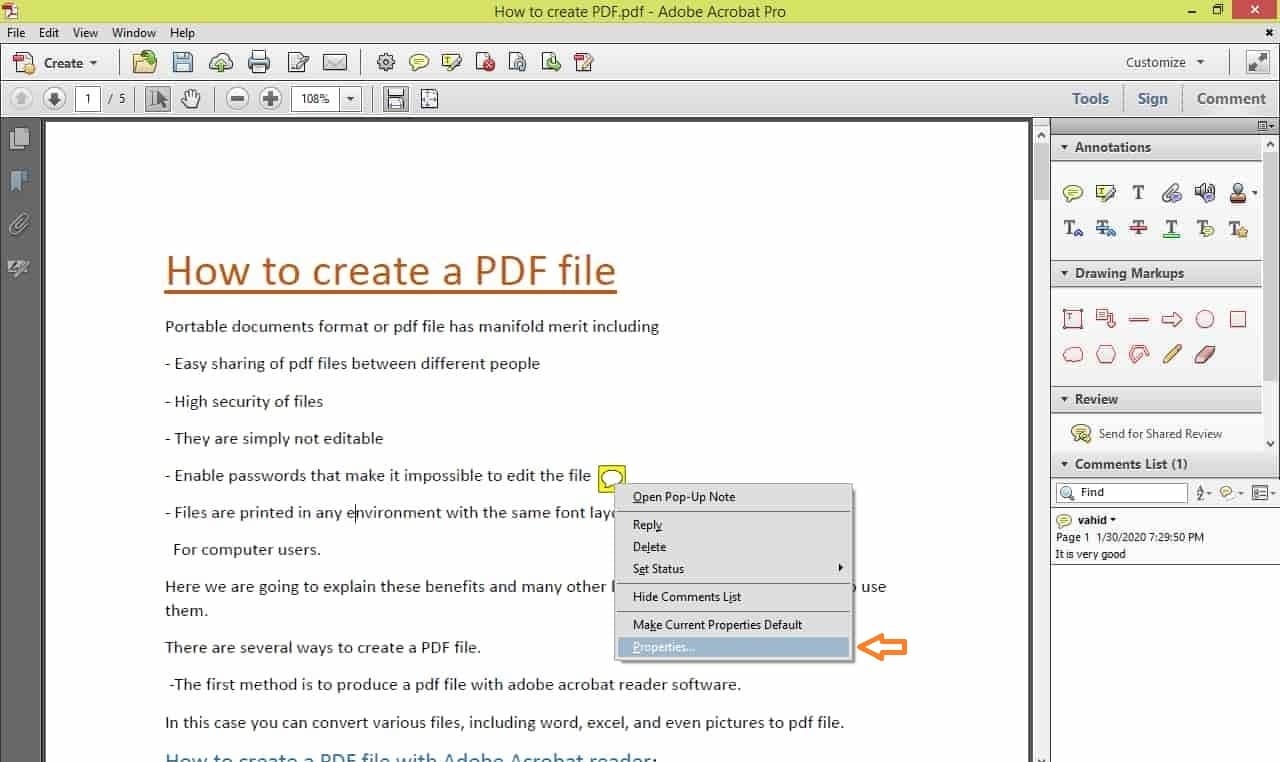Open the zoom level dropdown
The width and height of the screenshot is (1280, 762).
tap(350, 98)
